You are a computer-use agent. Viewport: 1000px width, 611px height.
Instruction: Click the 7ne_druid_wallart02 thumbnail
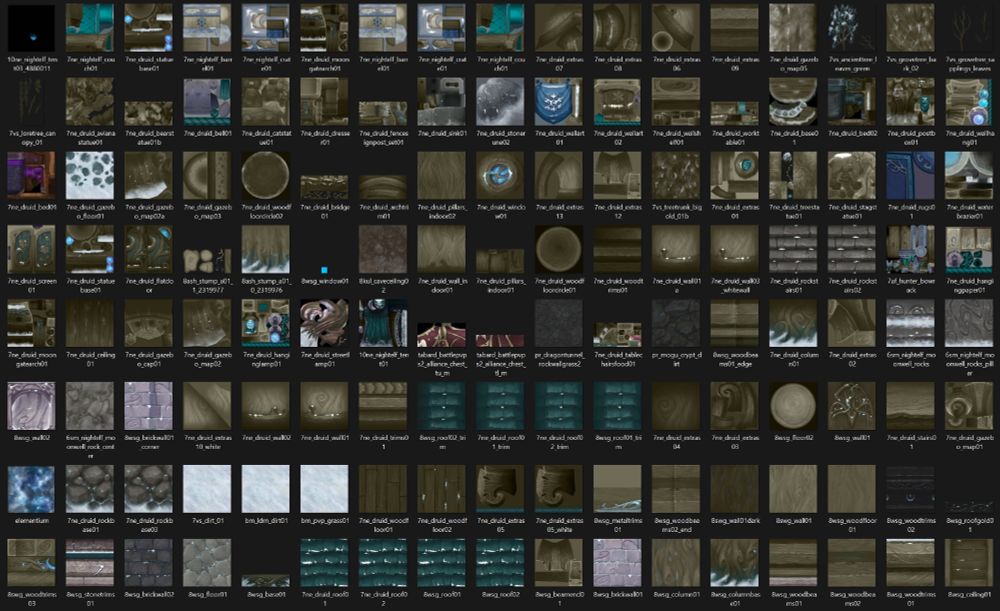point(617,102)
